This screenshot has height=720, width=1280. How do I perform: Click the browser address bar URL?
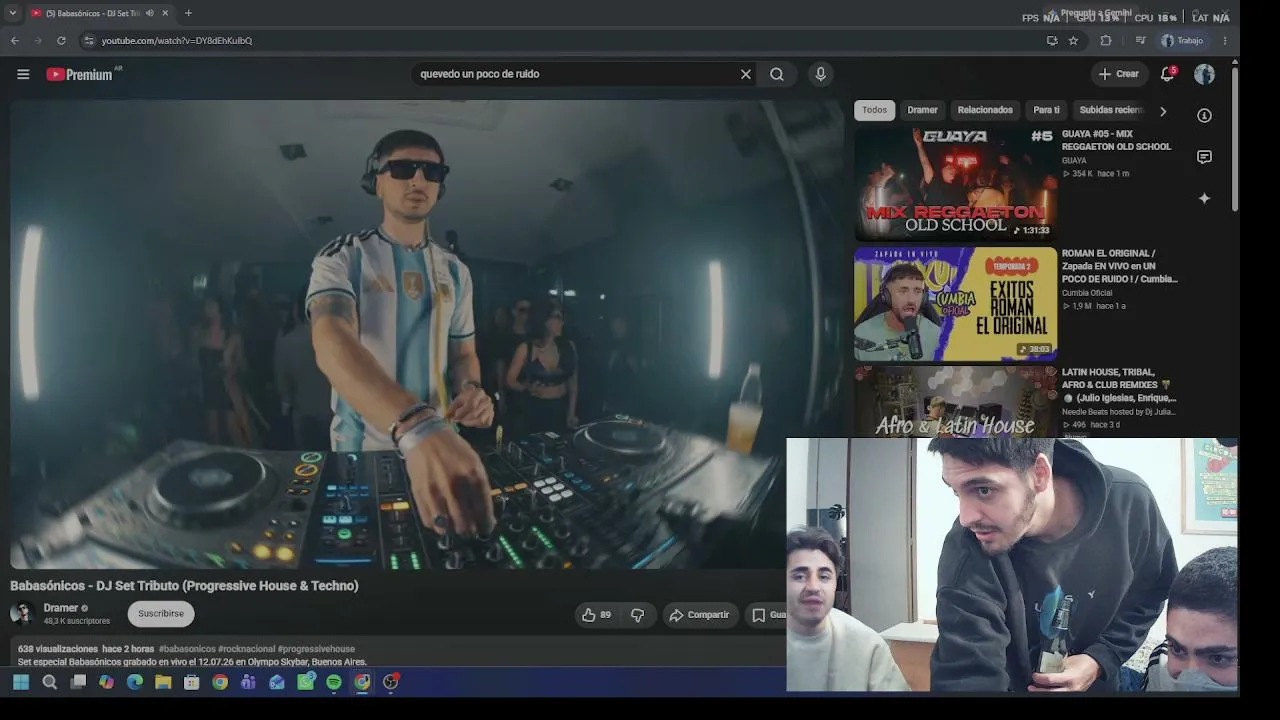(177, 41)
